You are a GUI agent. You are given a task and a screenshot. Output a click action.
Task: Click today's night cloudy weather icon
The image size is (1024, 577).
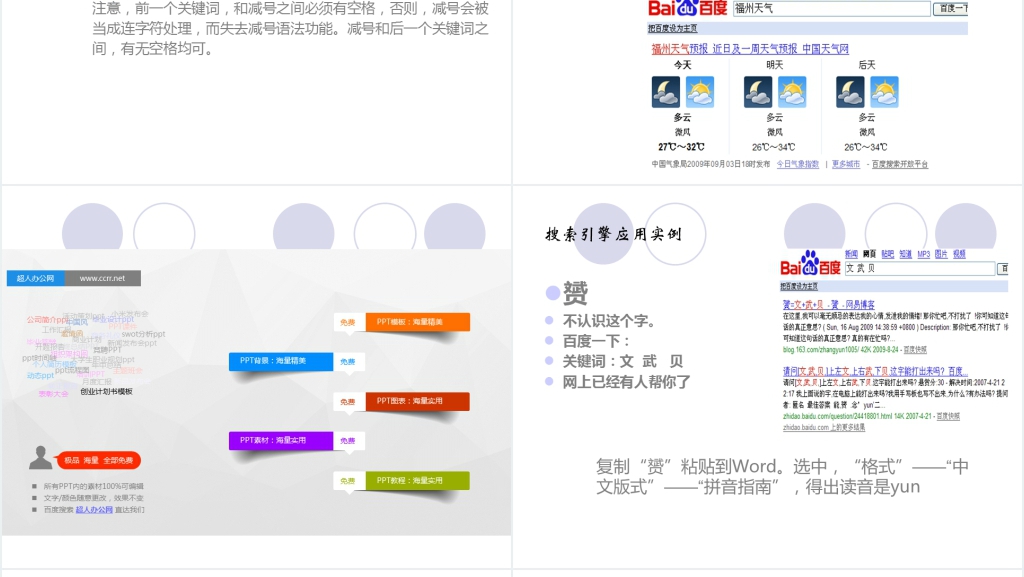click(666, 92)
